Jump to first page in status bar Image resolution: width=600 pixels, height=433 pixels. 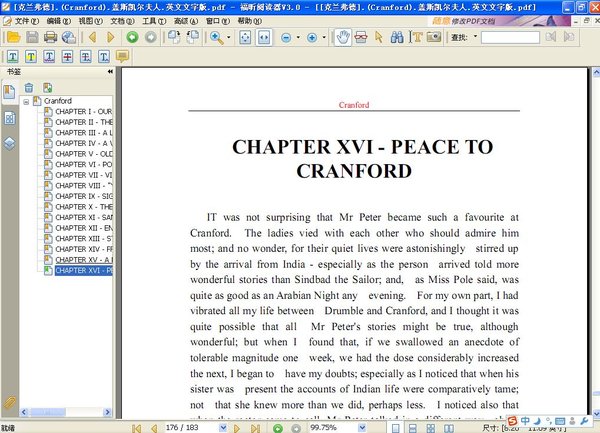136,428
